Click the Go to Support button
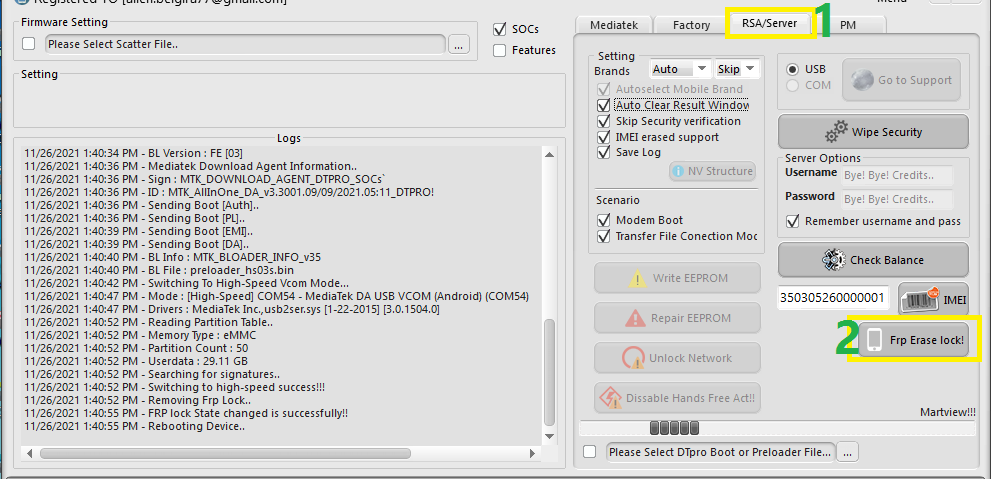The width and height of the screenshot is (991, 479). tap(901, 80)
